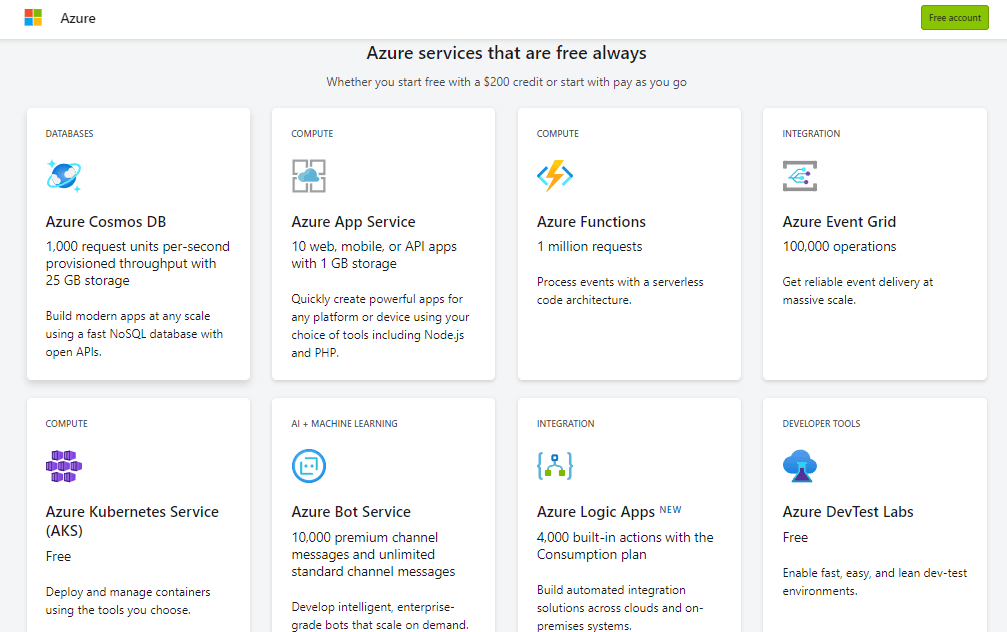Click the AI + MACHINE LEARNING label
This screenshot has height=632, width=1007.
point(344,424)
